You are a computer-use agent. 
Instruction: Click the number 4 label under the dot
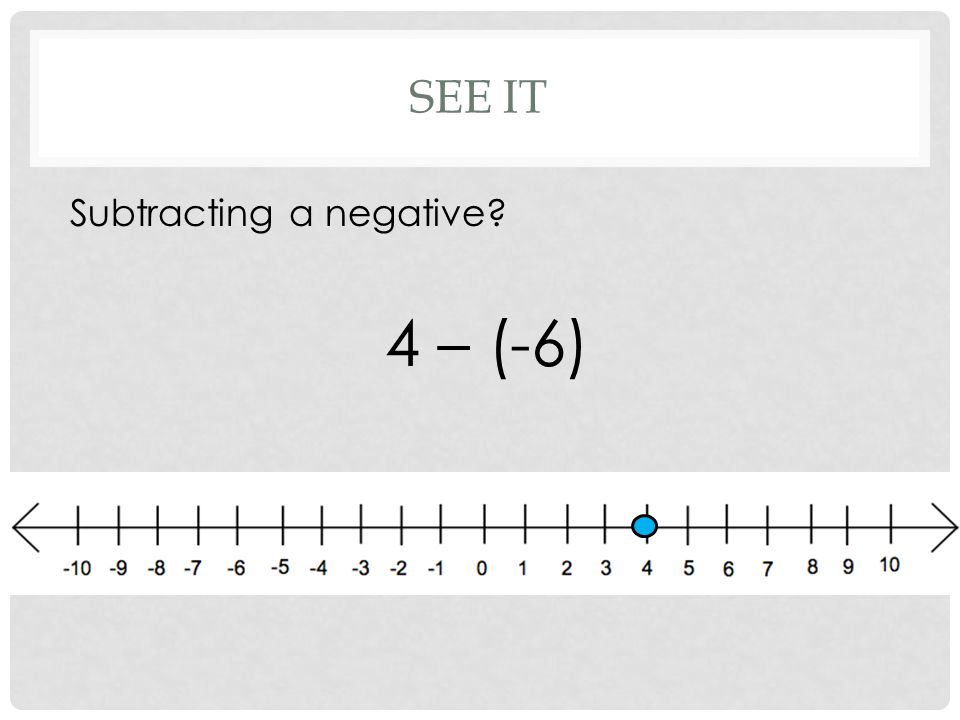647,568
